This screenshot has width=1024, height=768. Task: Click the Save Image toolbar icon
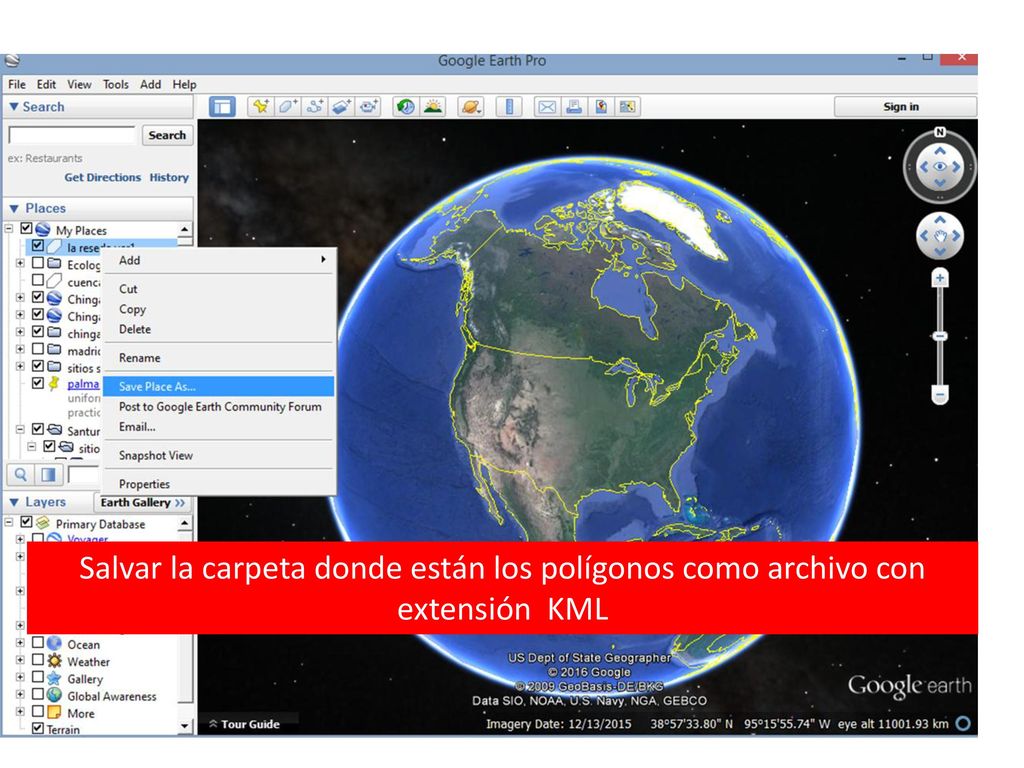click(601, 106)
